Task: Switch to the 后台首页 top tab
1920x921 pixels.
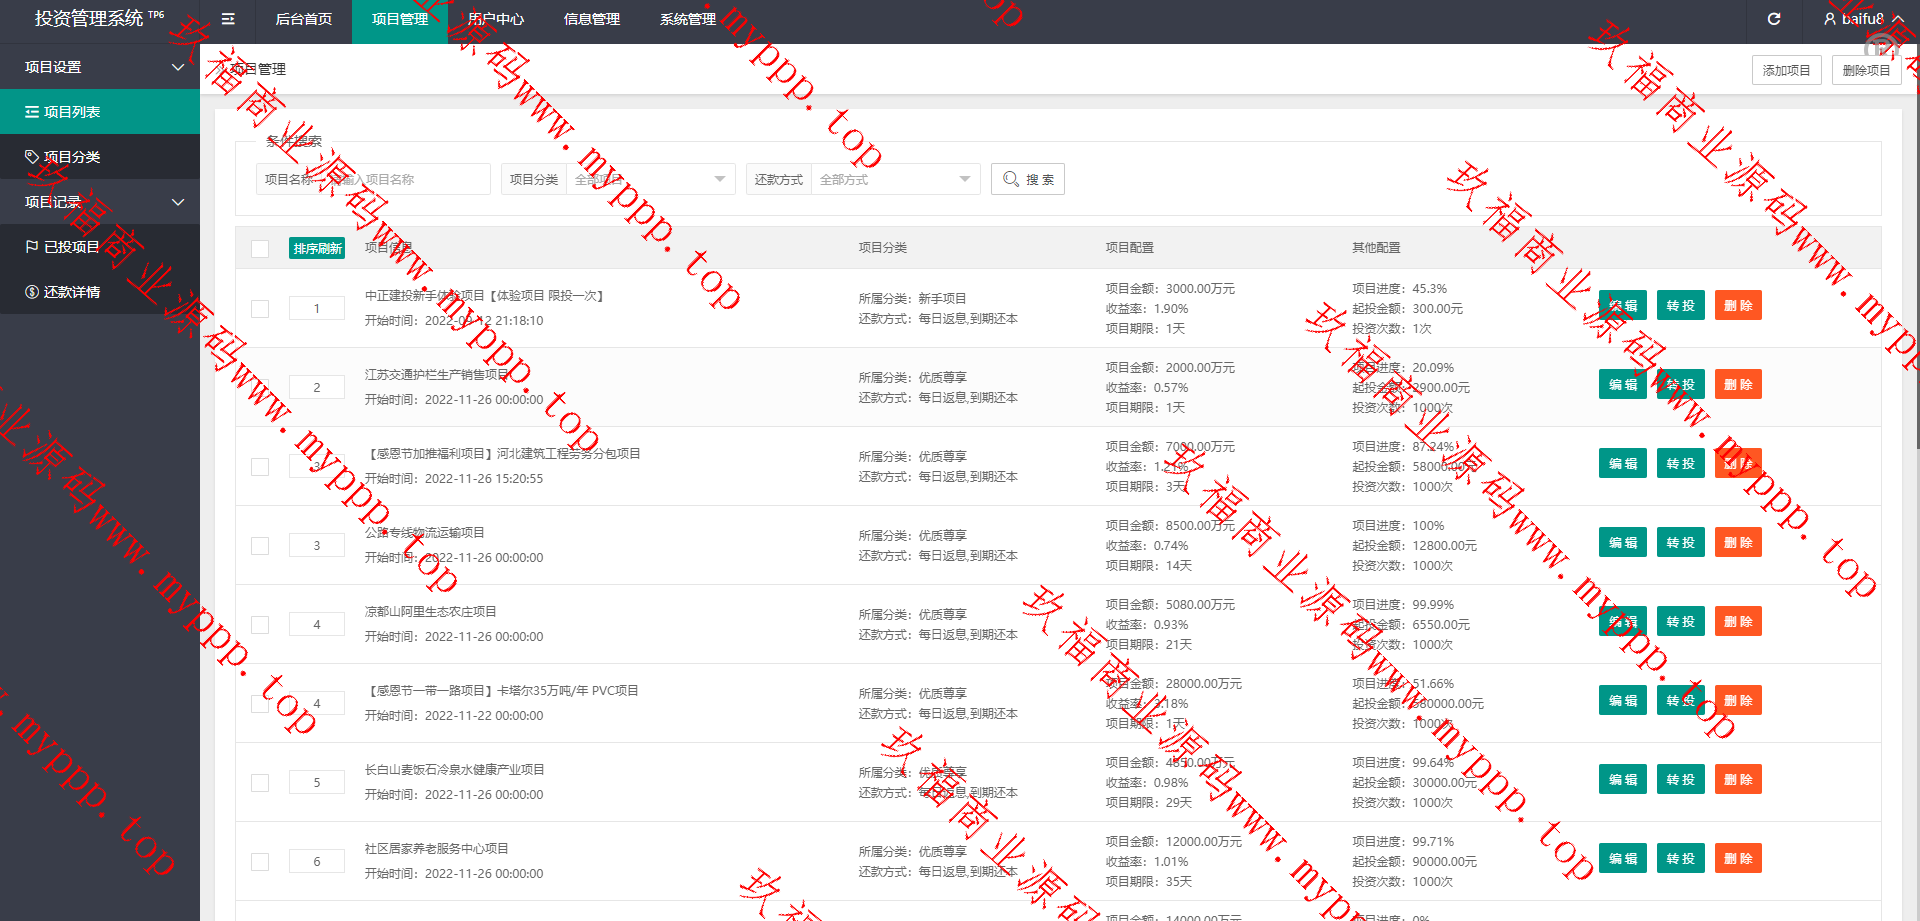Action: (304, 19)
